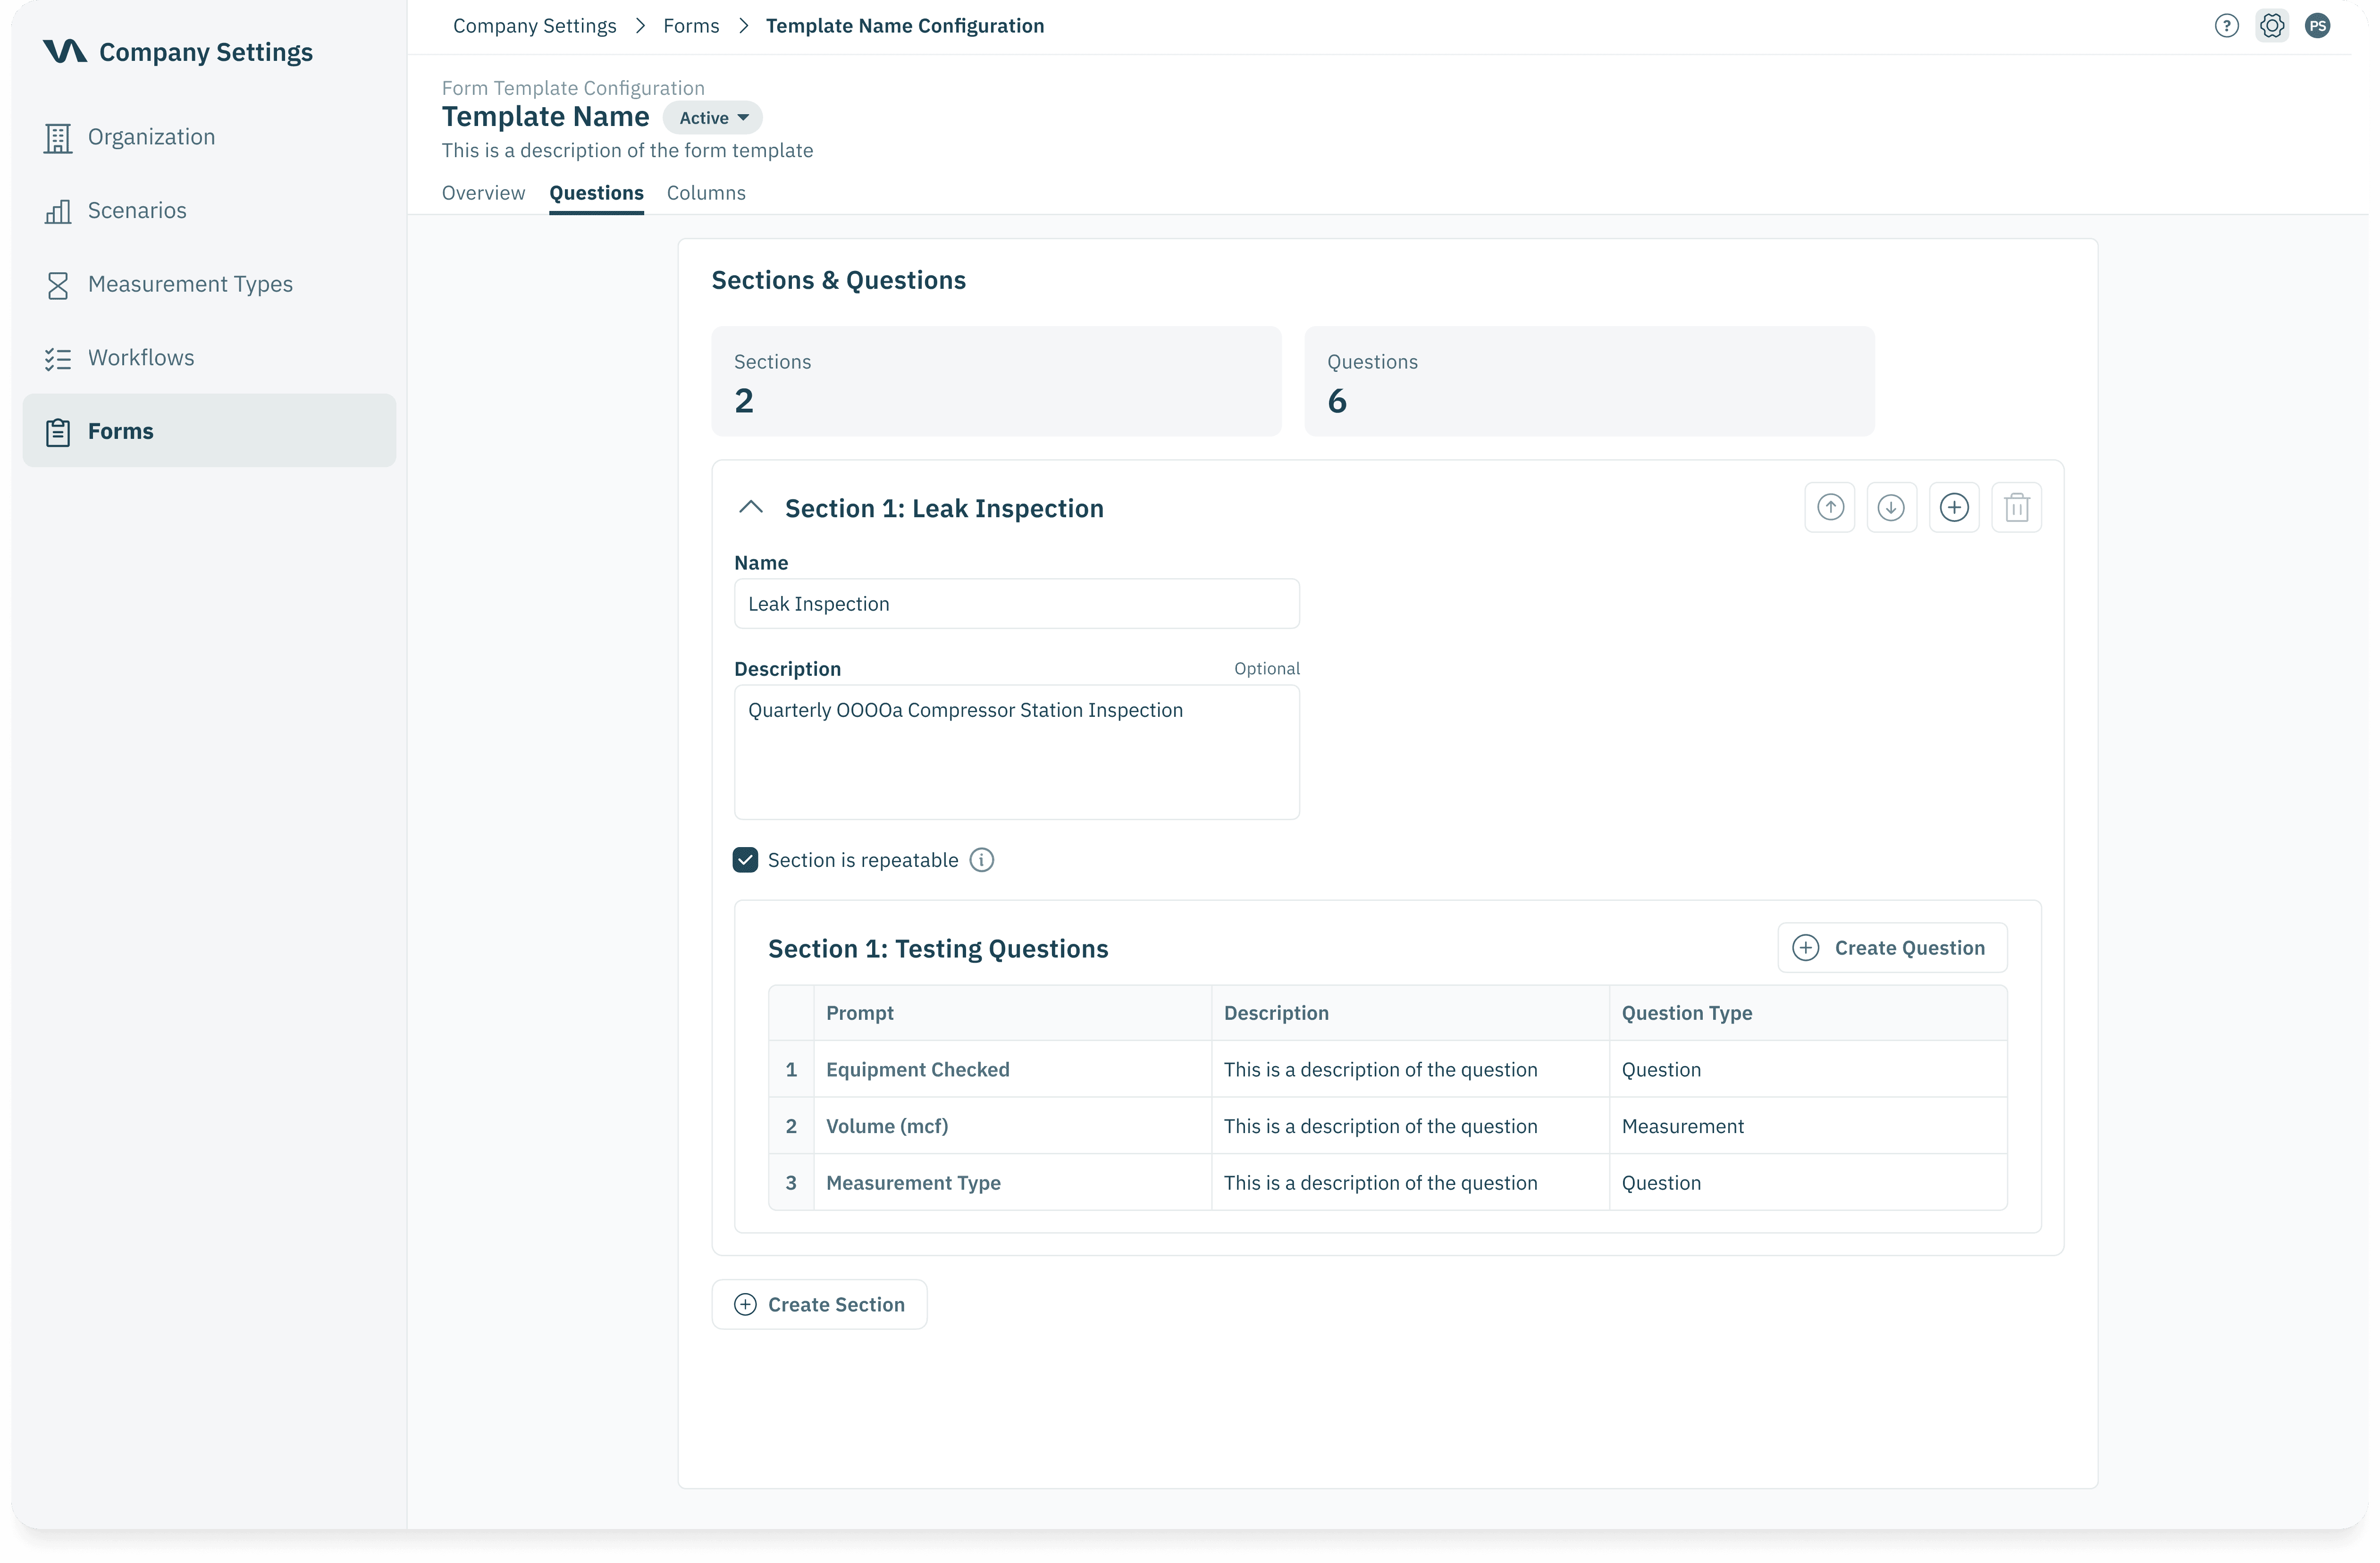Show info icon beside Section is repeatable
The image size is (2380, 1563).
(982, 860)
